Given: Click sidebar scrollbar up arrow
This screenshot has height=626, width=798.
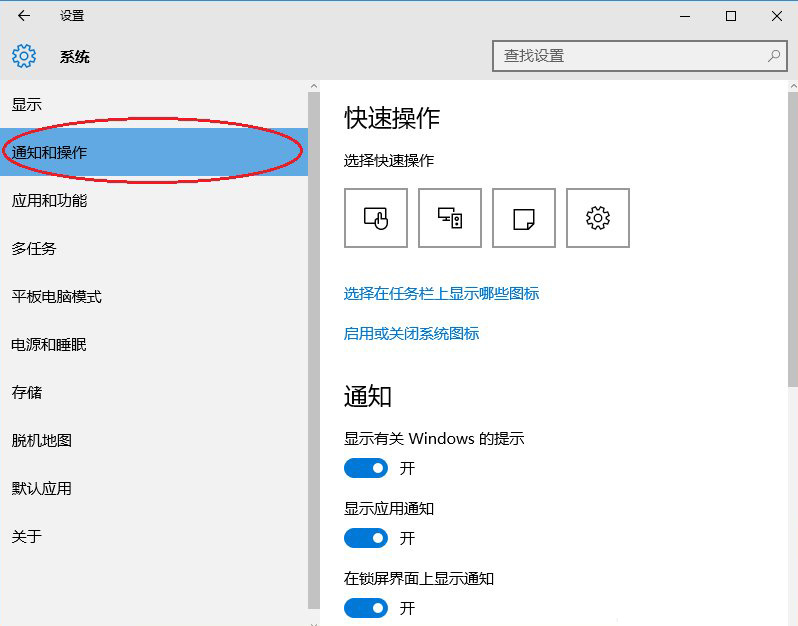Looking at the screenshot, I should [314, 86].
